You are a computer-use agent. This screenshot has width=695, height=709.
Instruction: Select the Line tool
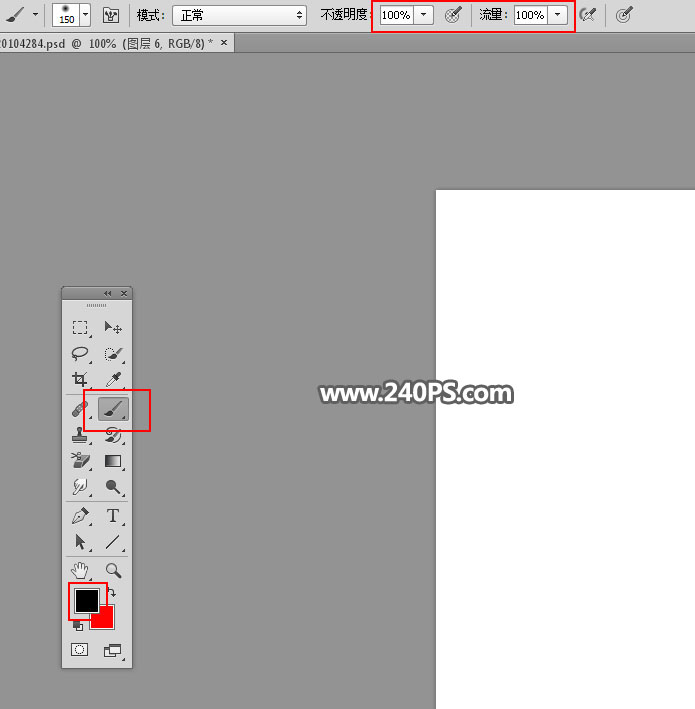coord(113,542)
